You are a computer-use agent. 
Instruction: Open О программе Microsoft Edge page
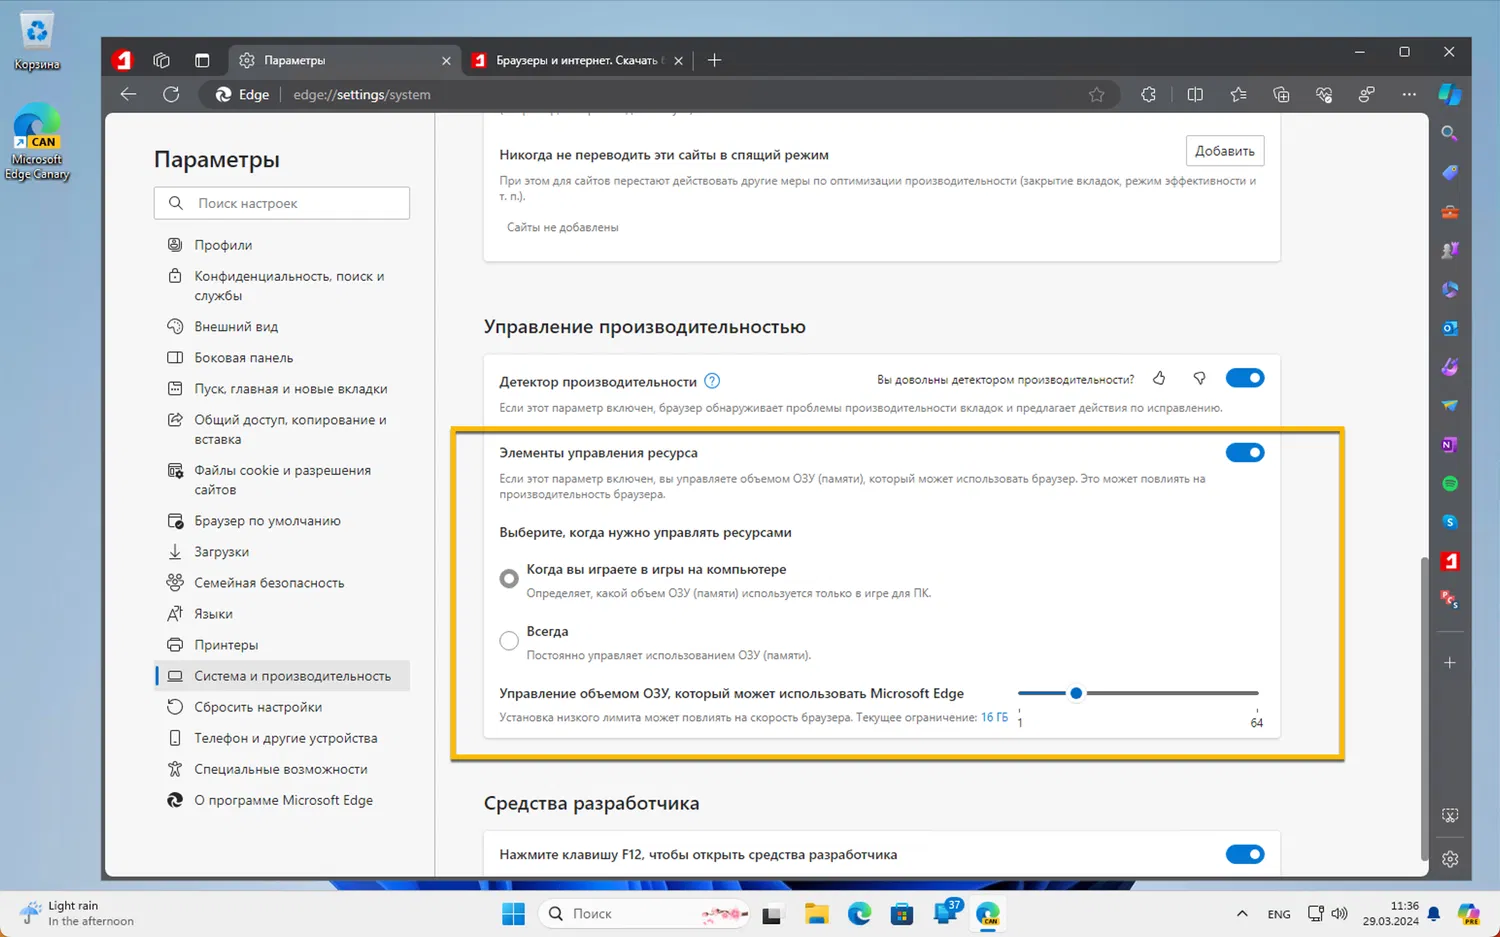tap(282, 800)
